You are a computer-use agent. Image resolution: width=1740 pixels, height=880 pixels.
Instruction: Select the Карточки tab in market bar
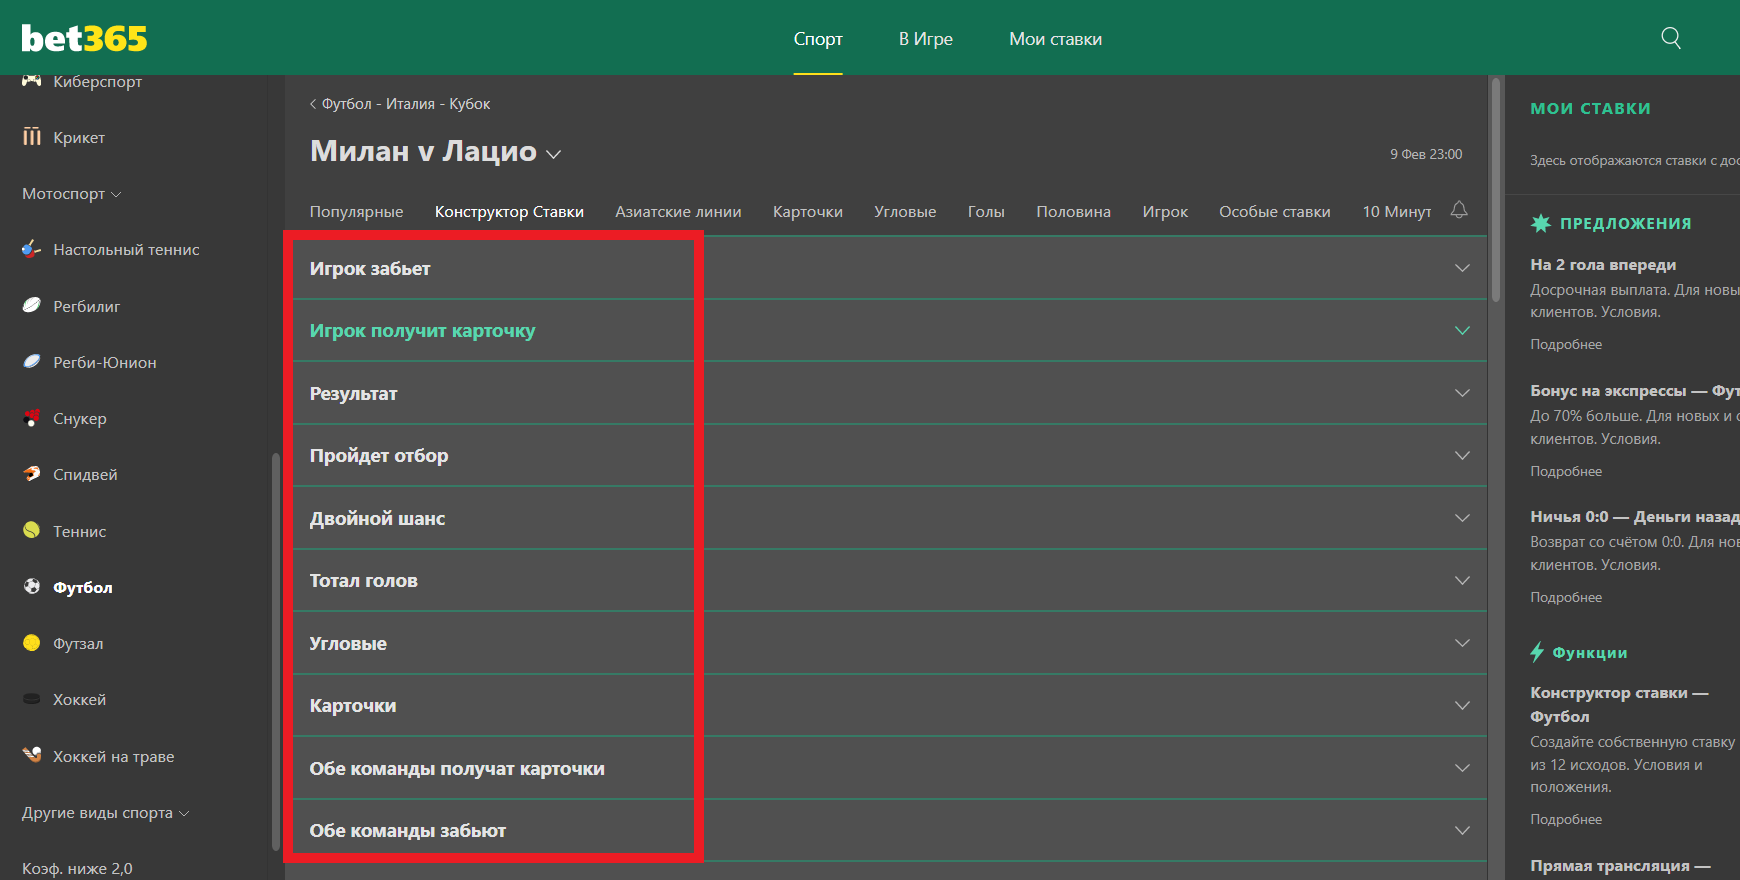tap(808, 211)
